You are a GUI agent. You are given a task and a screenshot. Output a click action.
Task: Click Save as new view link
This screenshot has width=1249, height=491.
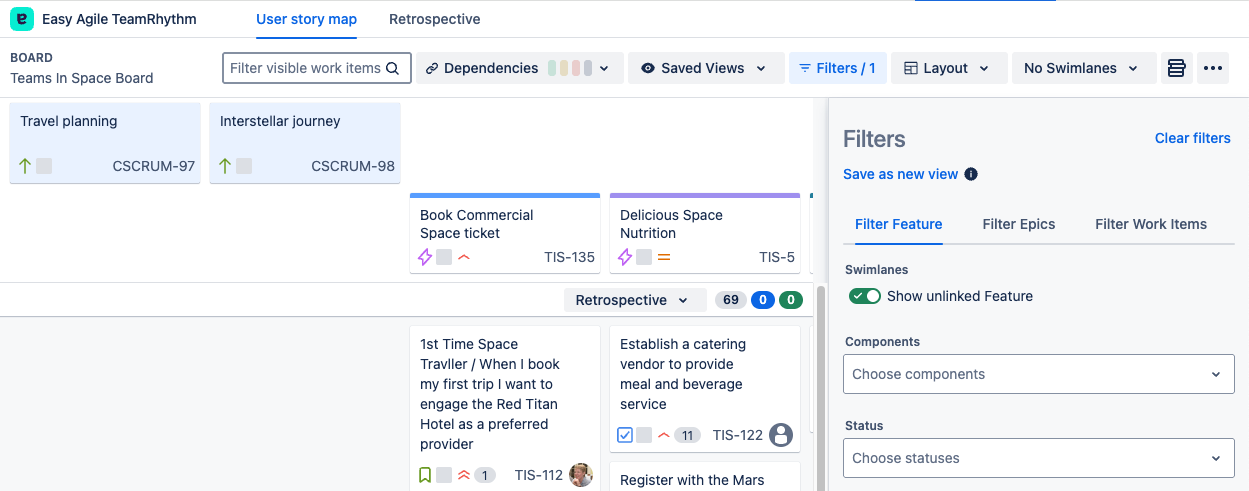[x=900, y=174]
